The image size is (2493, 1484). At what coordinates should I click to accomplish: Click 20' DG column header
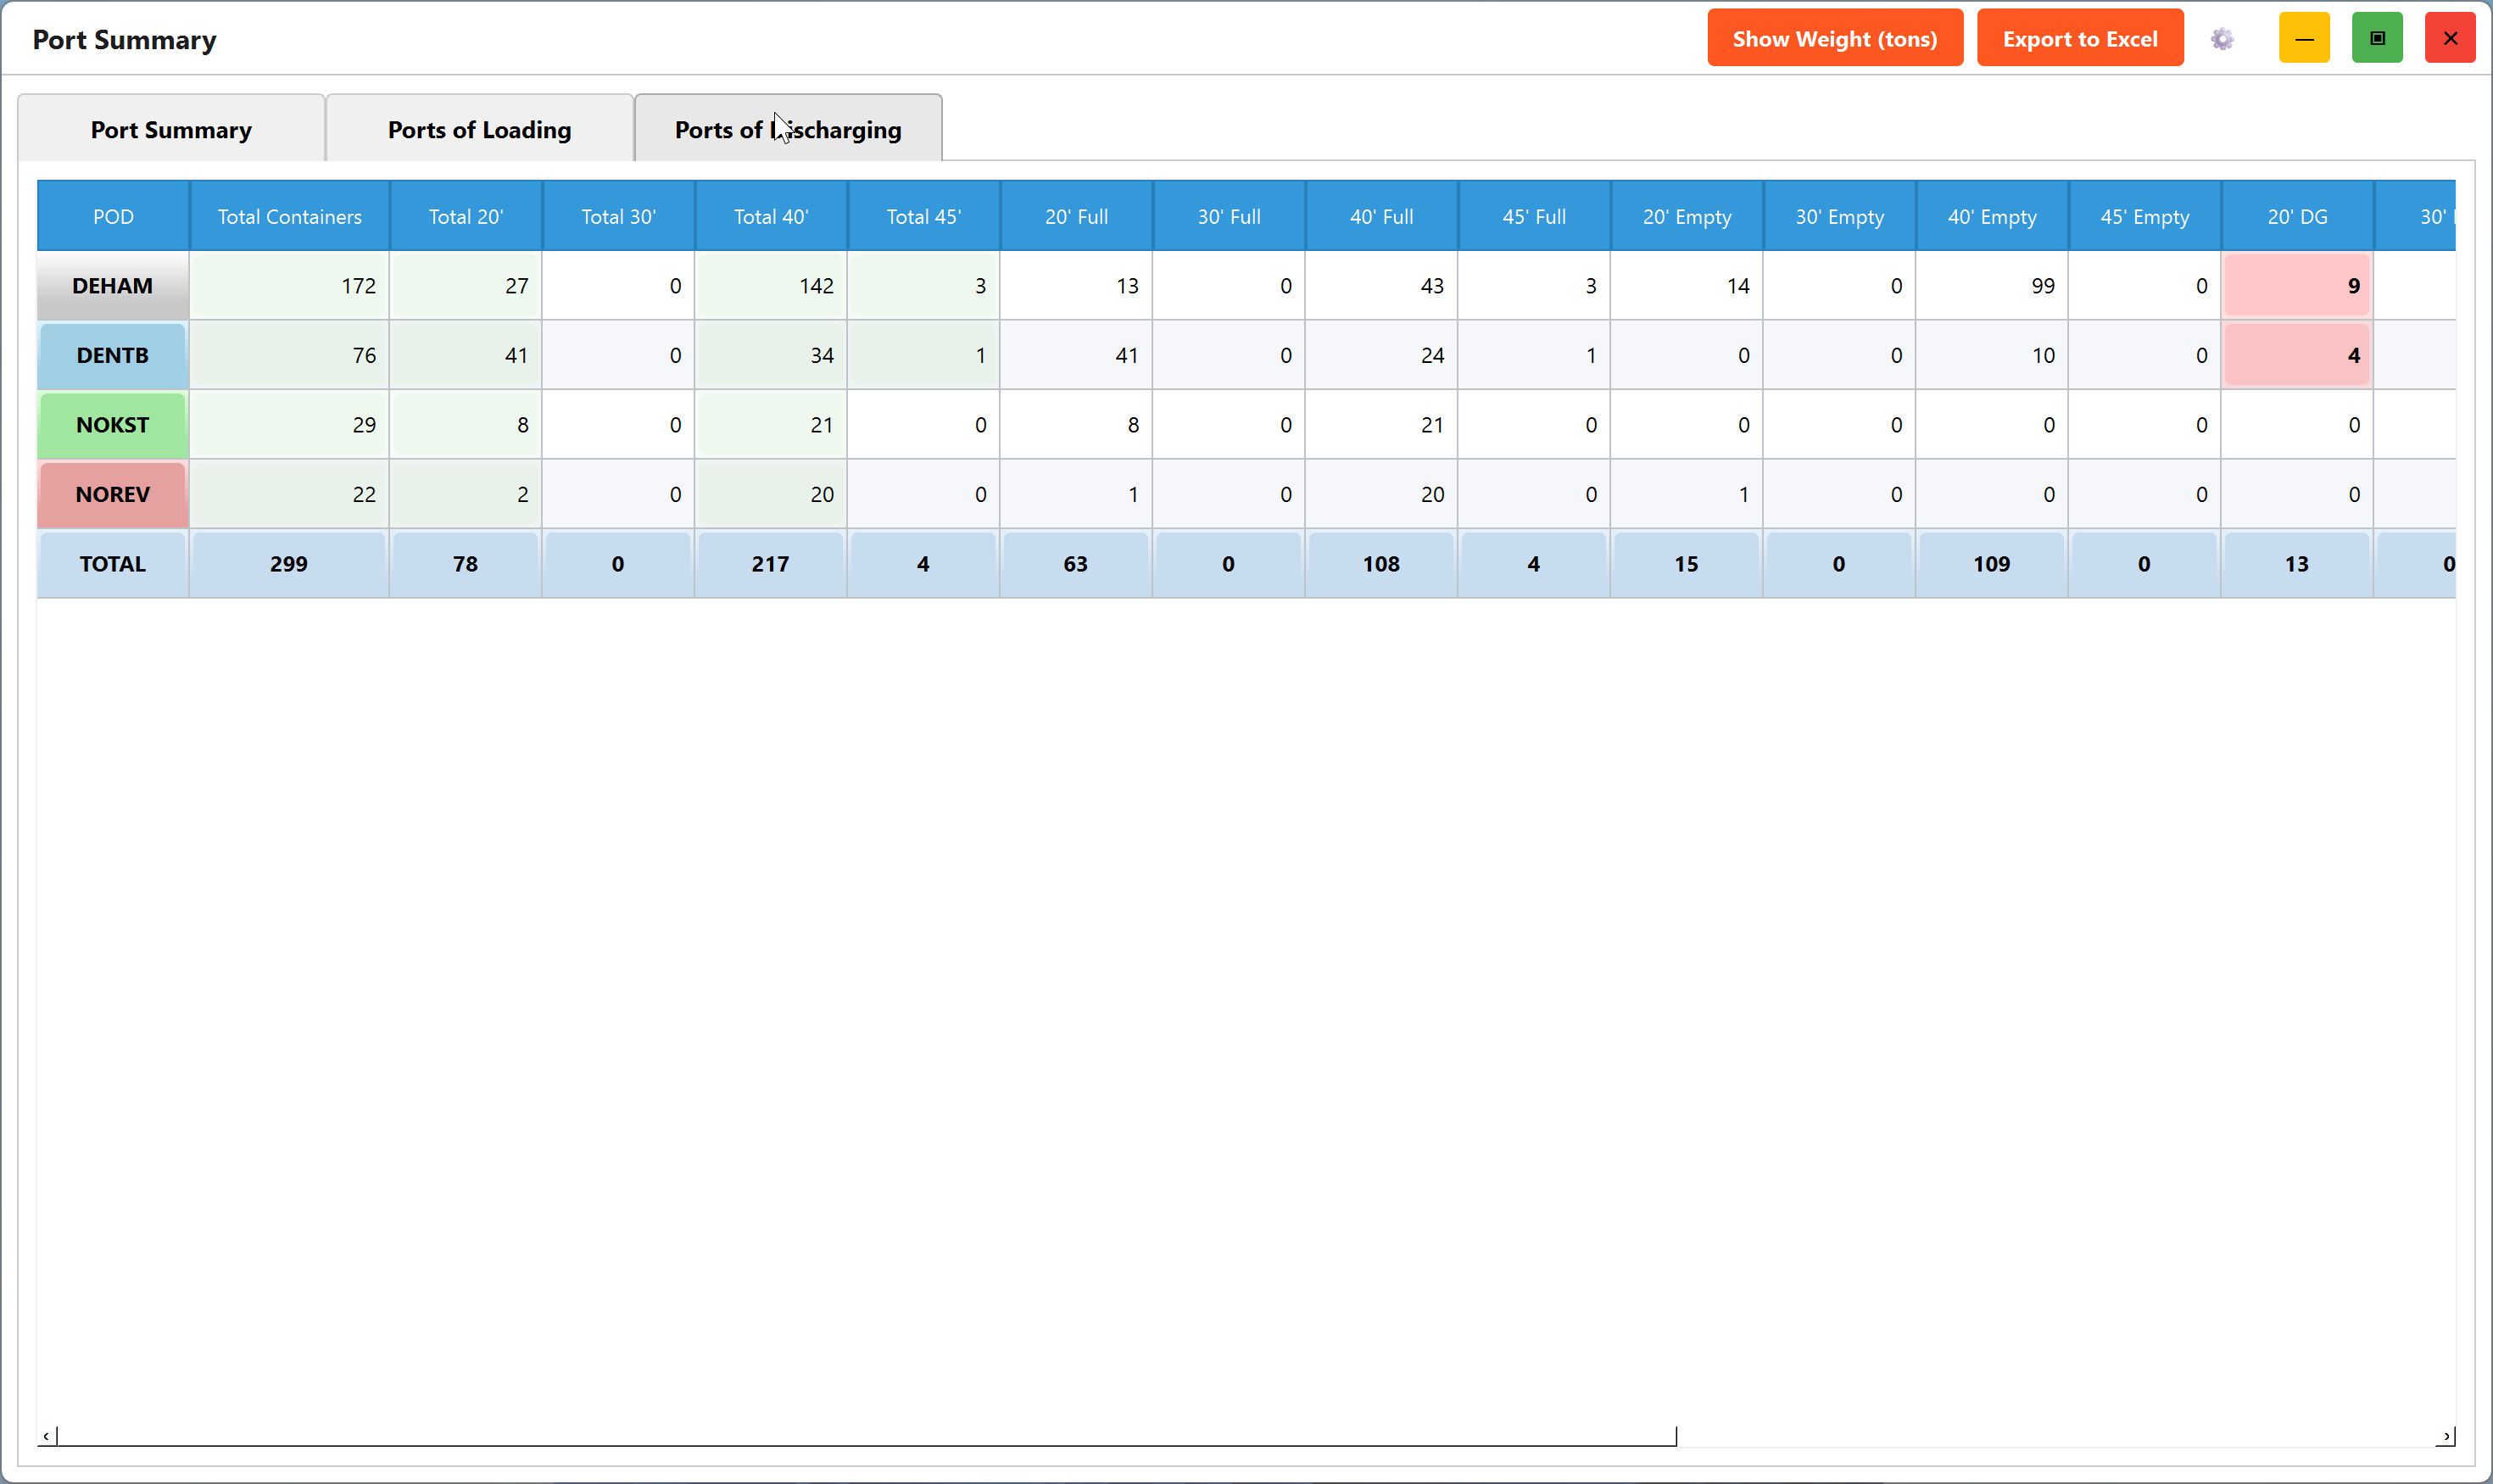coord(2297,216)
